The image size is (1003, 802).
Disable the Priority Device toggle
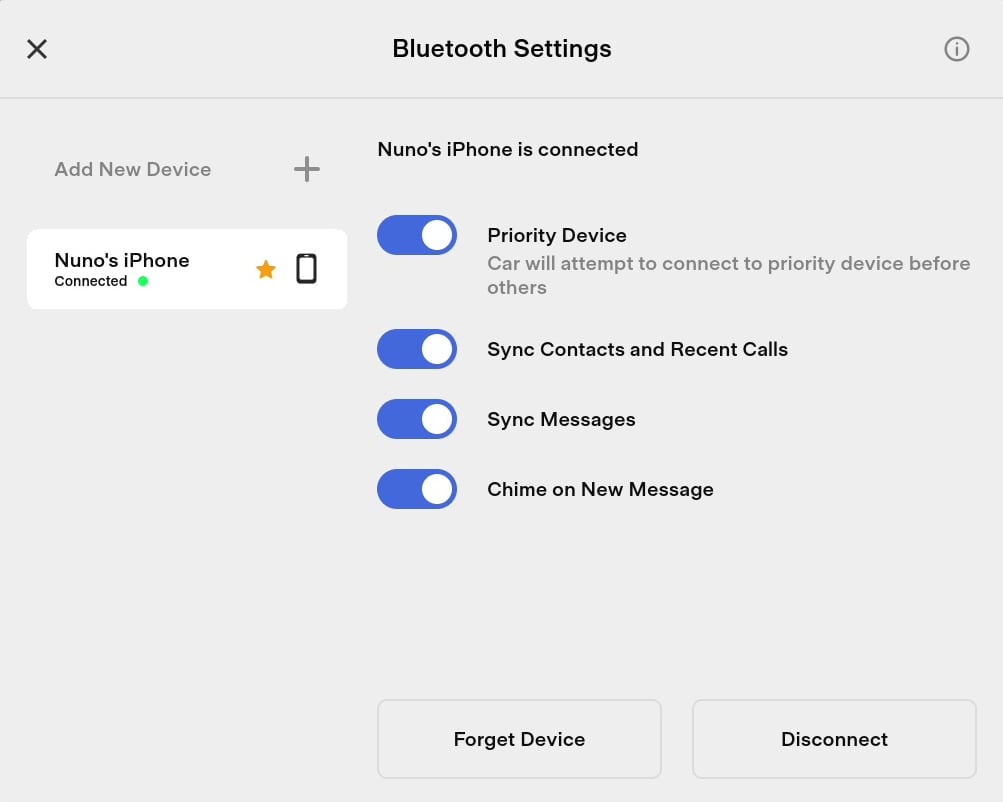[x=417, y=235]
